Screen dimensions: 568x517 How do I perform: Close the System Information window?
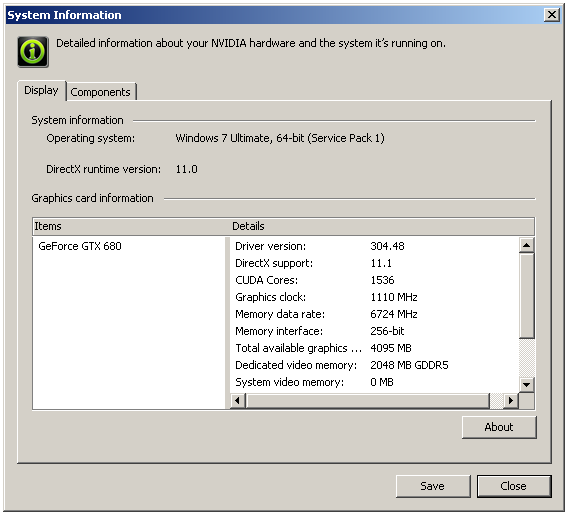(x=552, y=15)
